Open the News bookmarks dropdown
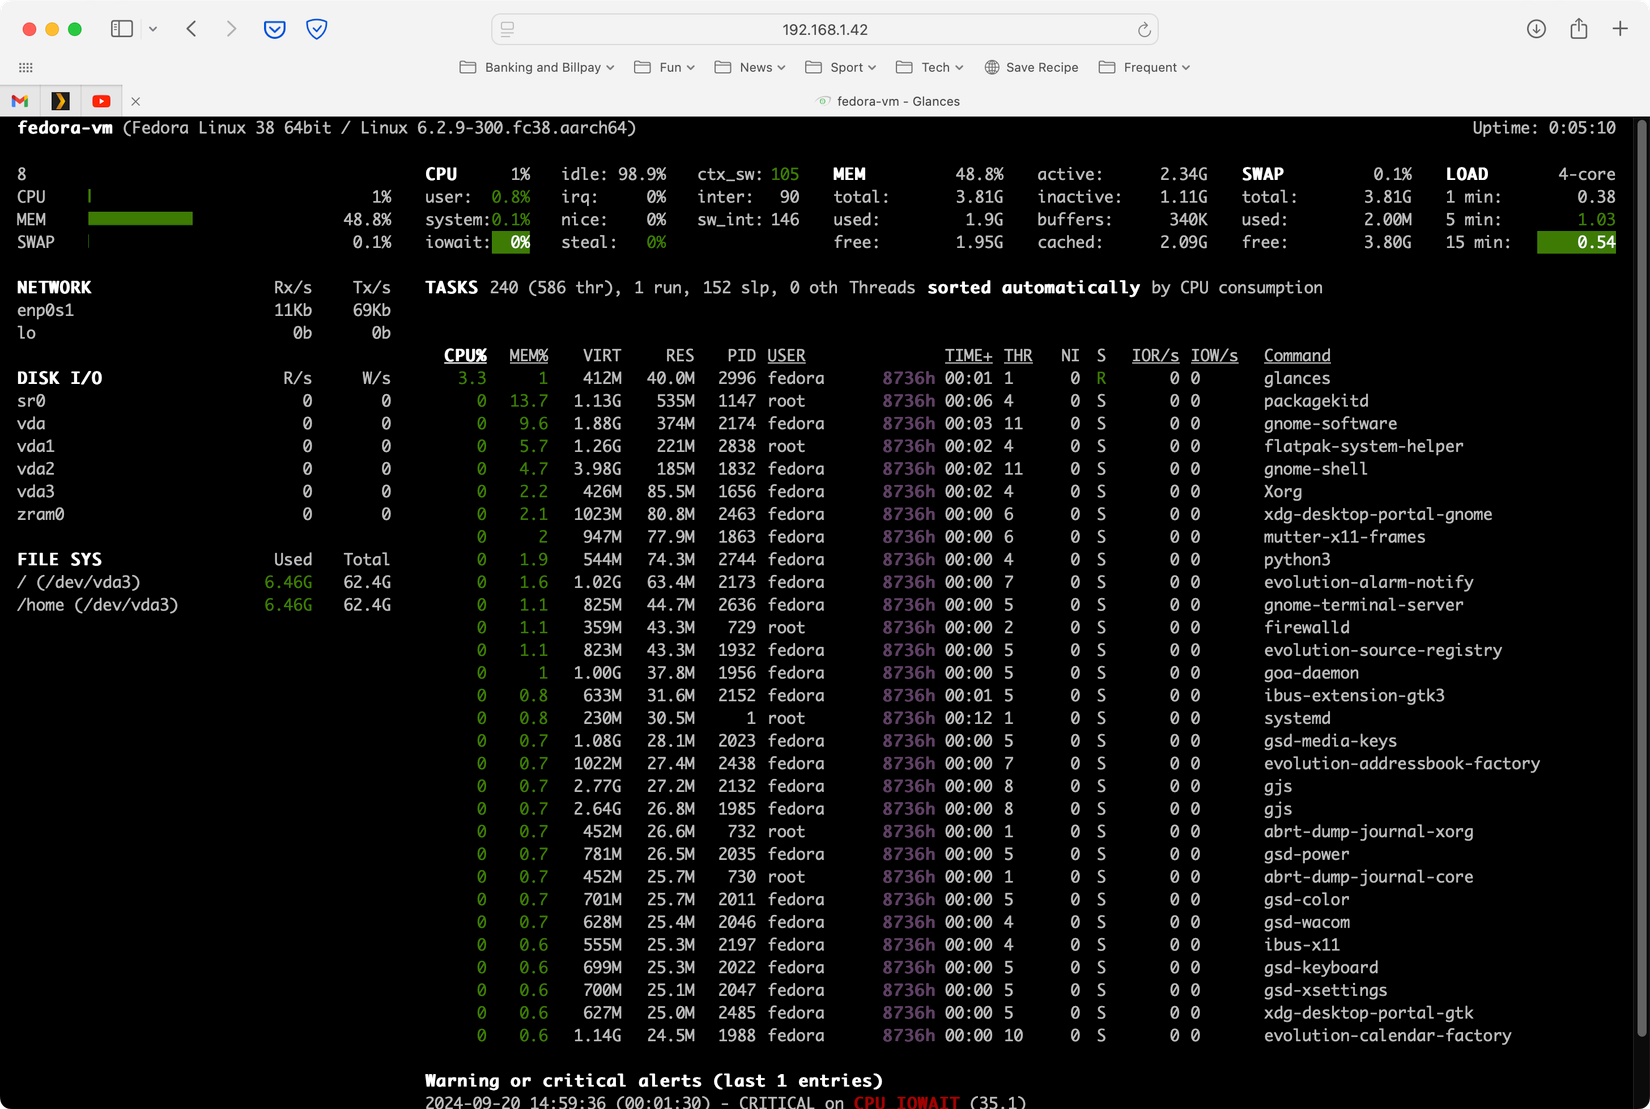Image resolution: width=1650 pixels, height=1109 pixels. 749,67
